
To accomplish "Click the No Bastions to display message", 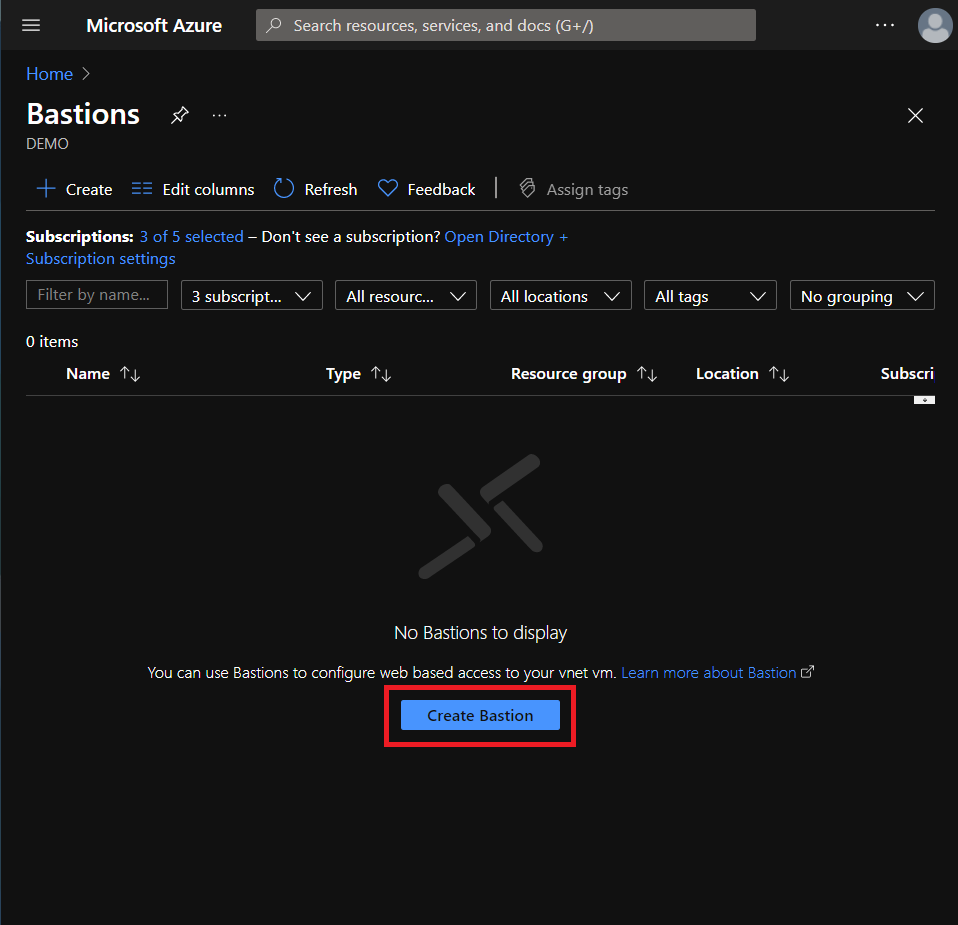I will (x=480, y=633).
